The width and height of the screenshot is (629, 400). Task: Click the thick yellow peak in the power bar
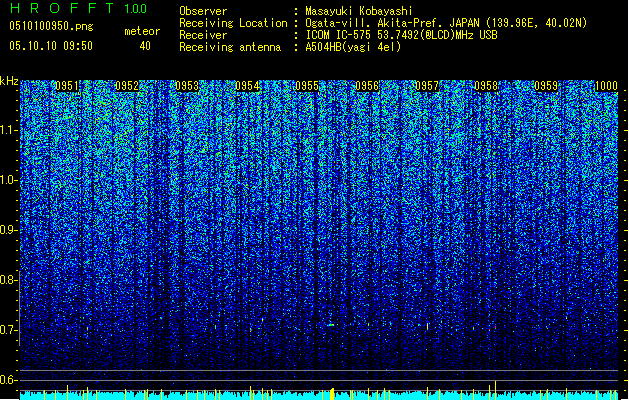(x=332, y=394)
